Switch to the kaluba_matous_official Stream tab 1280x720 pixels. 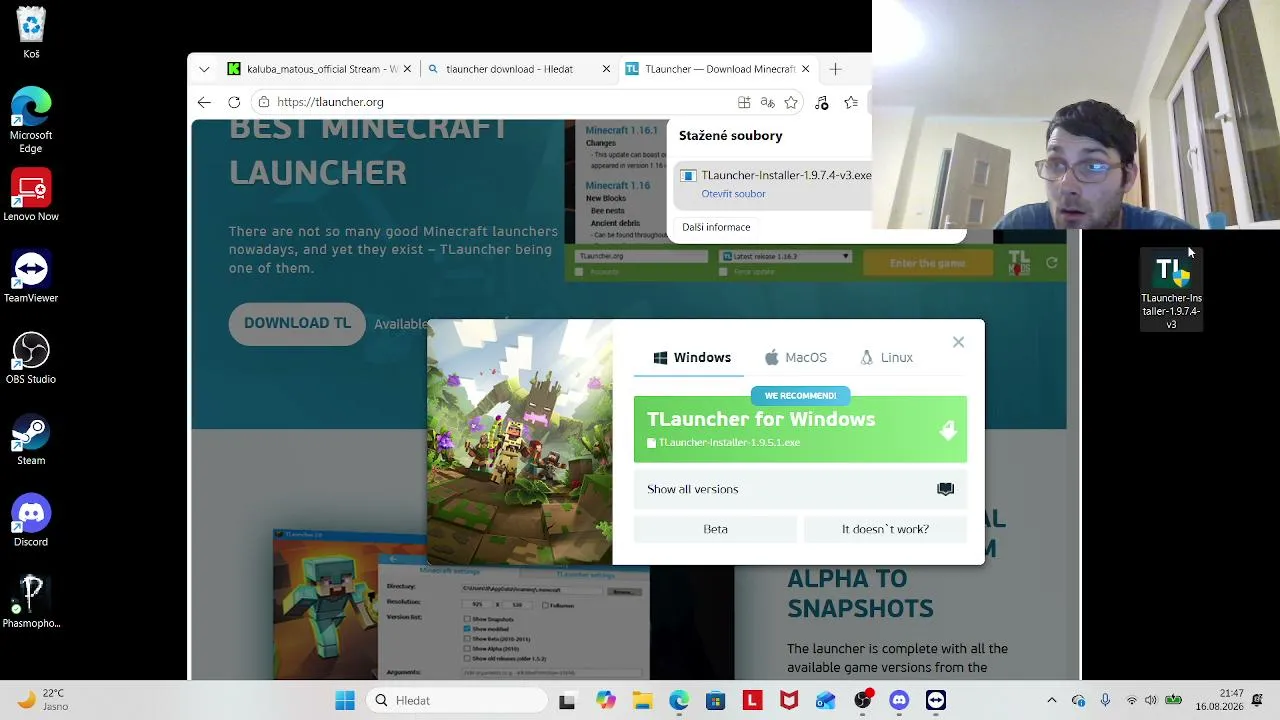pos(318,69)
